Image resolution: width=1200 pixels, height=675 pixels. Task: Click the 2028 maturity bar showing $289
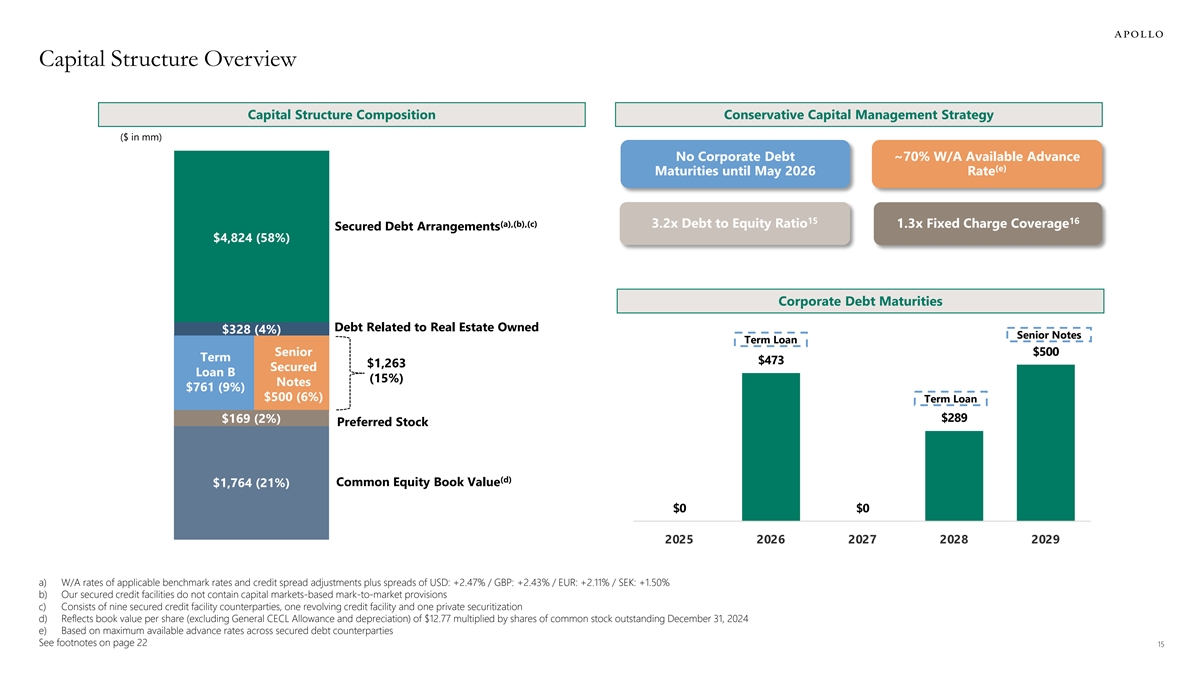coord(954,475)
